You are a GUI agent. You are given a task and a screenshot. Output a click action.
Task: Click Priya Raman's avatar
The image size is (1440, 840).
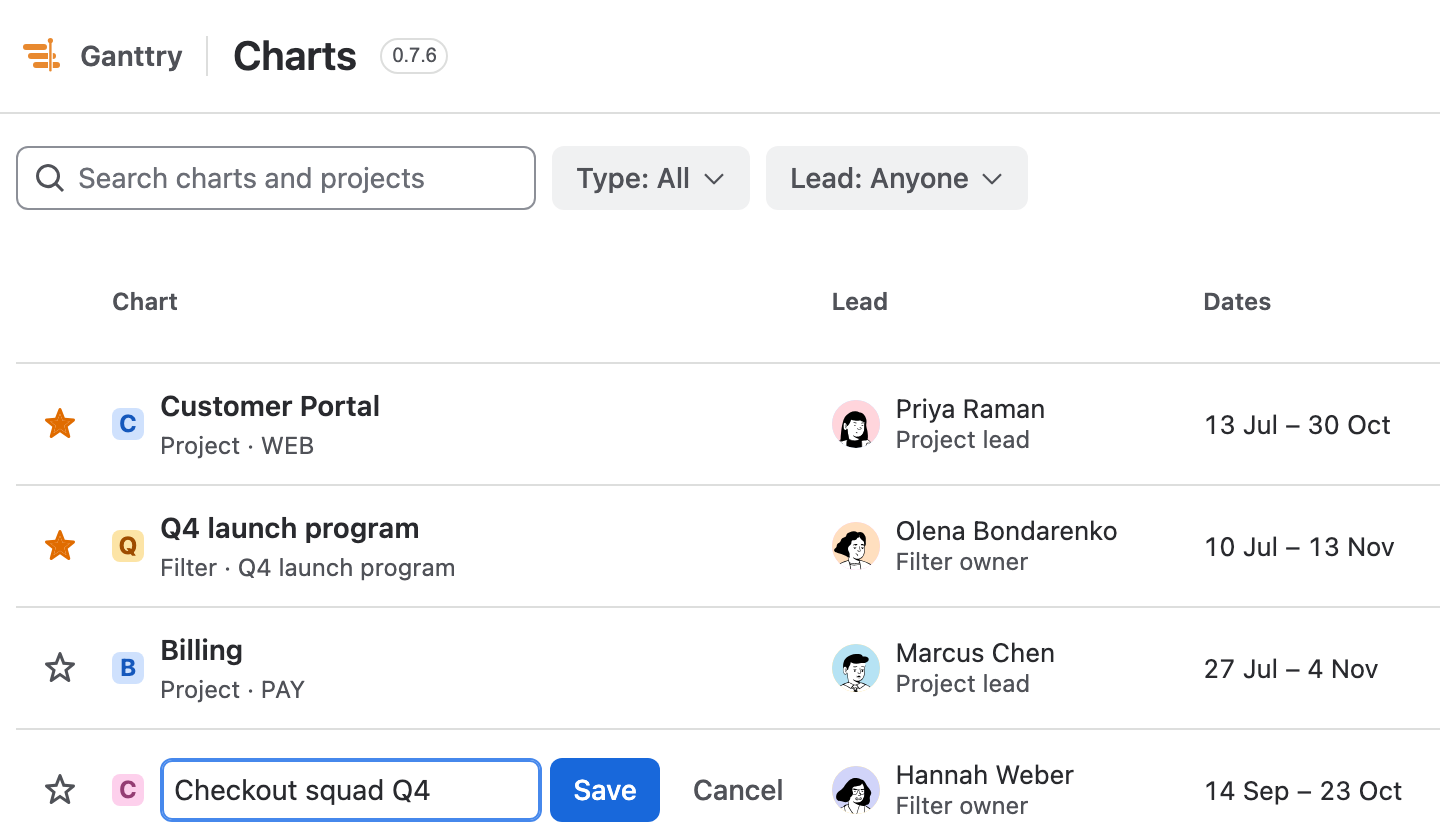[x=856, y=424]
